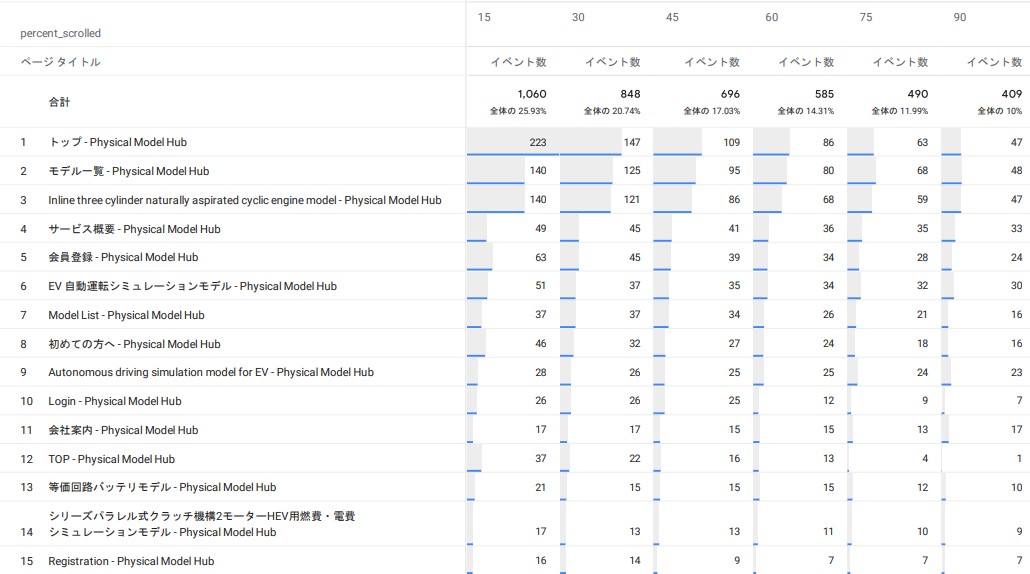Click the total 1,060 events cell

(x=530, y=94)
